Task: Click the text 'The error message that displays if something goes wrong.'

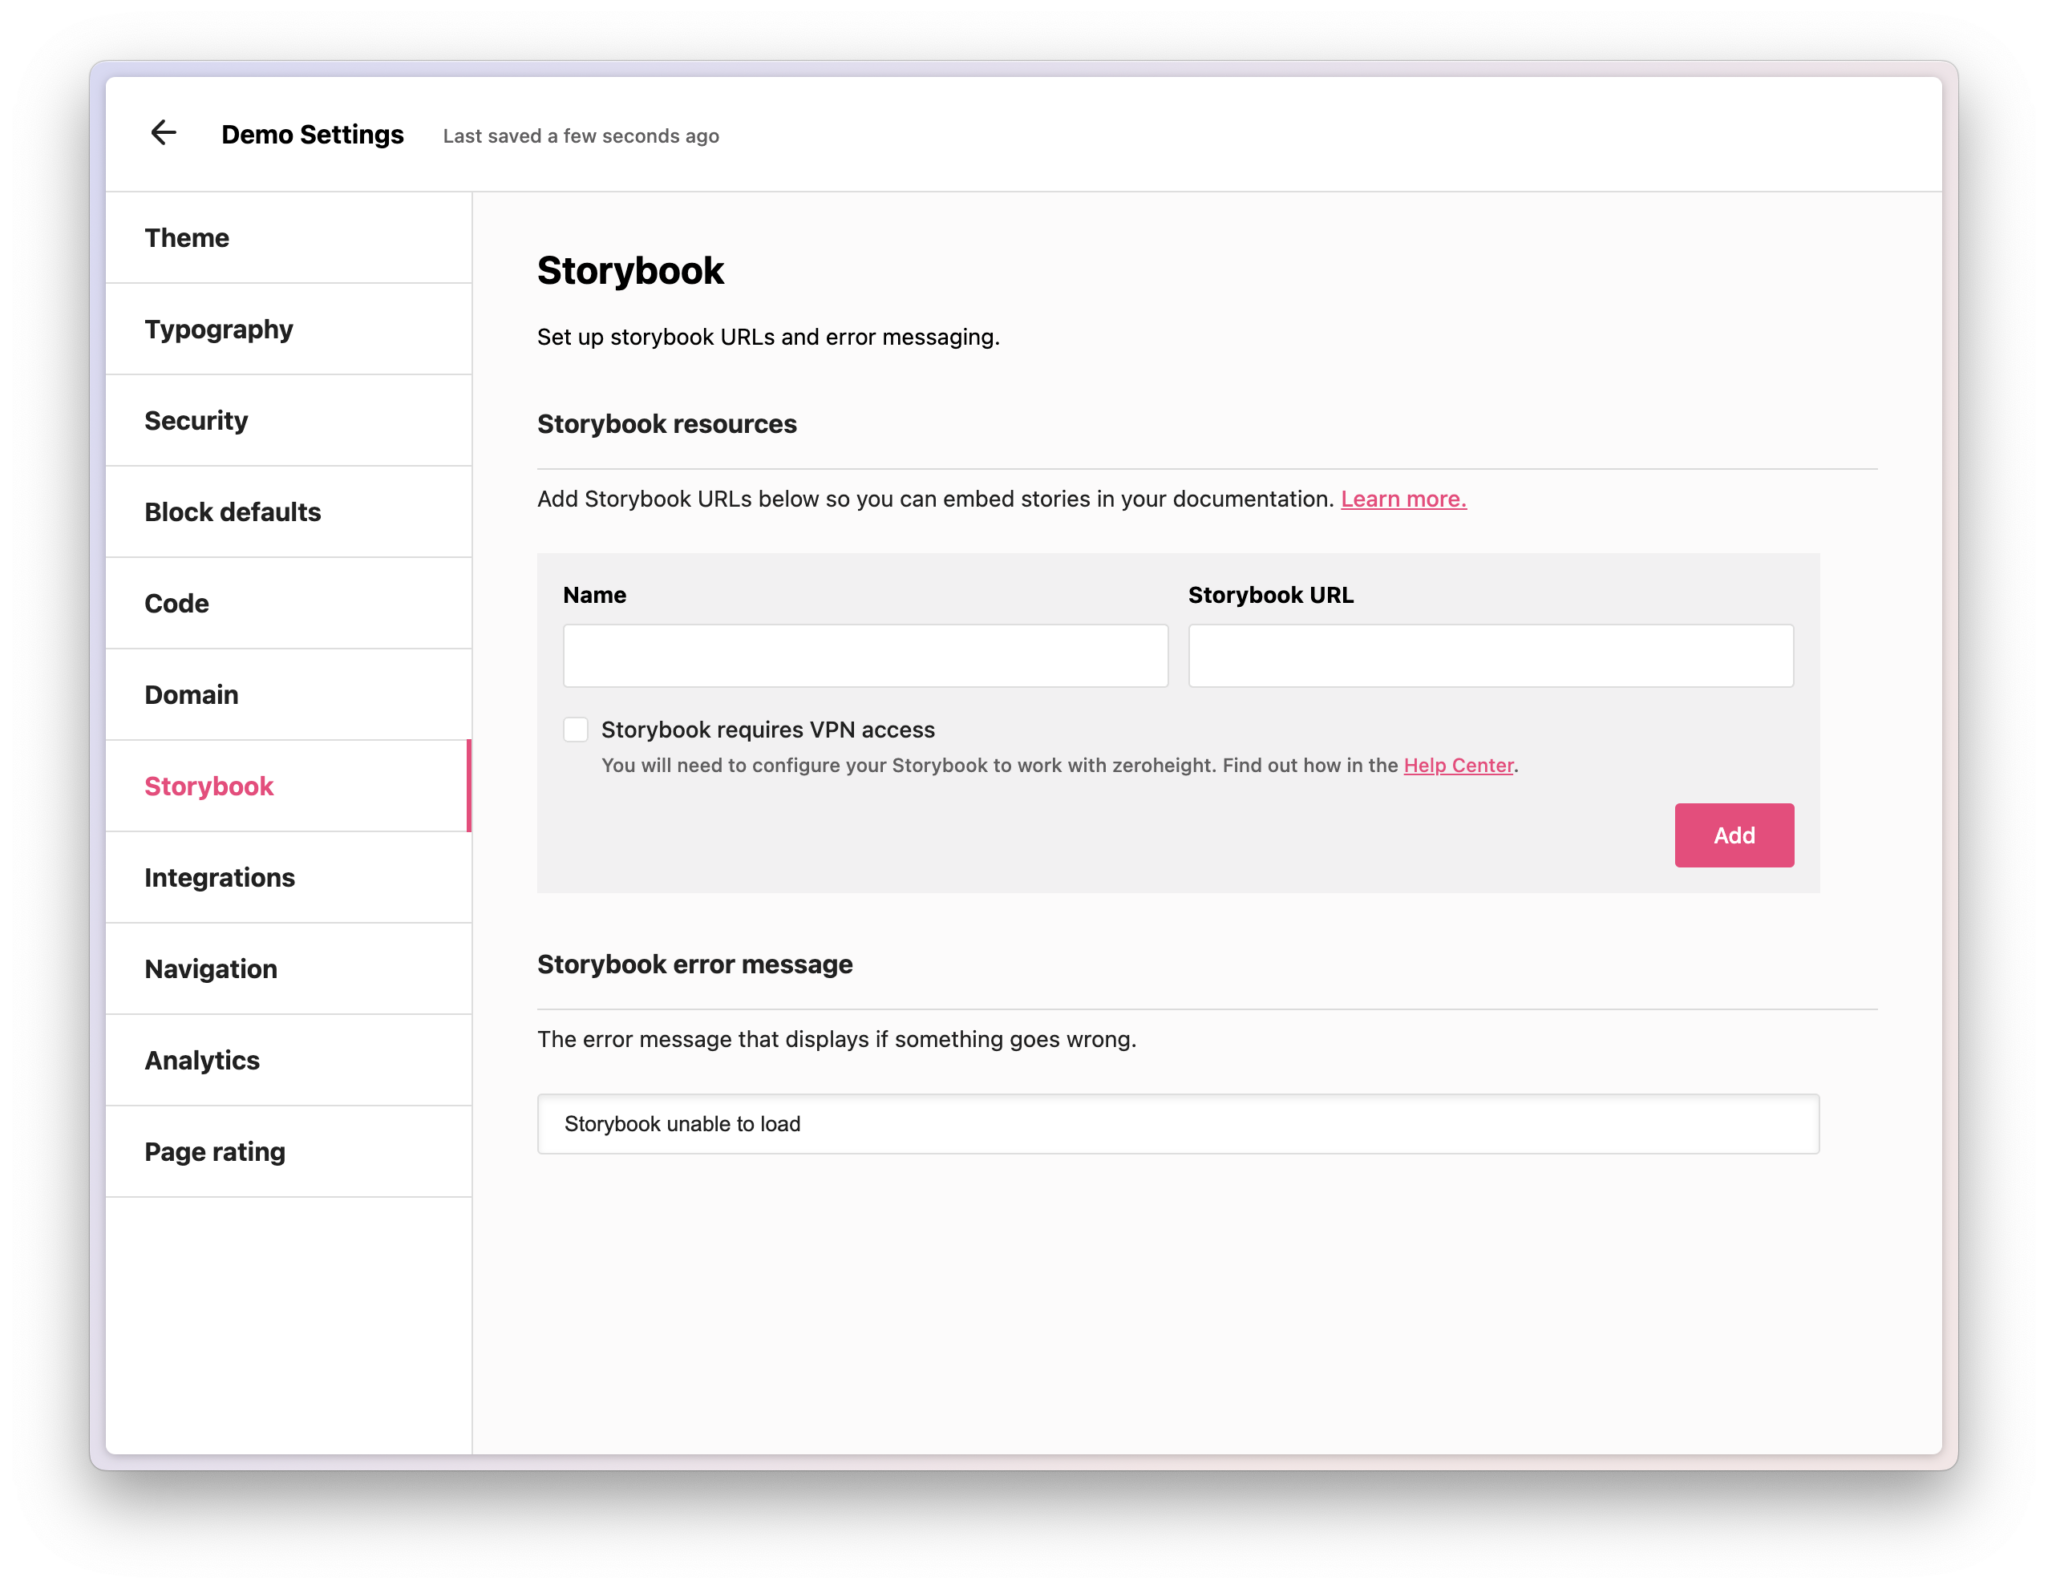Action: [836, 1039]
